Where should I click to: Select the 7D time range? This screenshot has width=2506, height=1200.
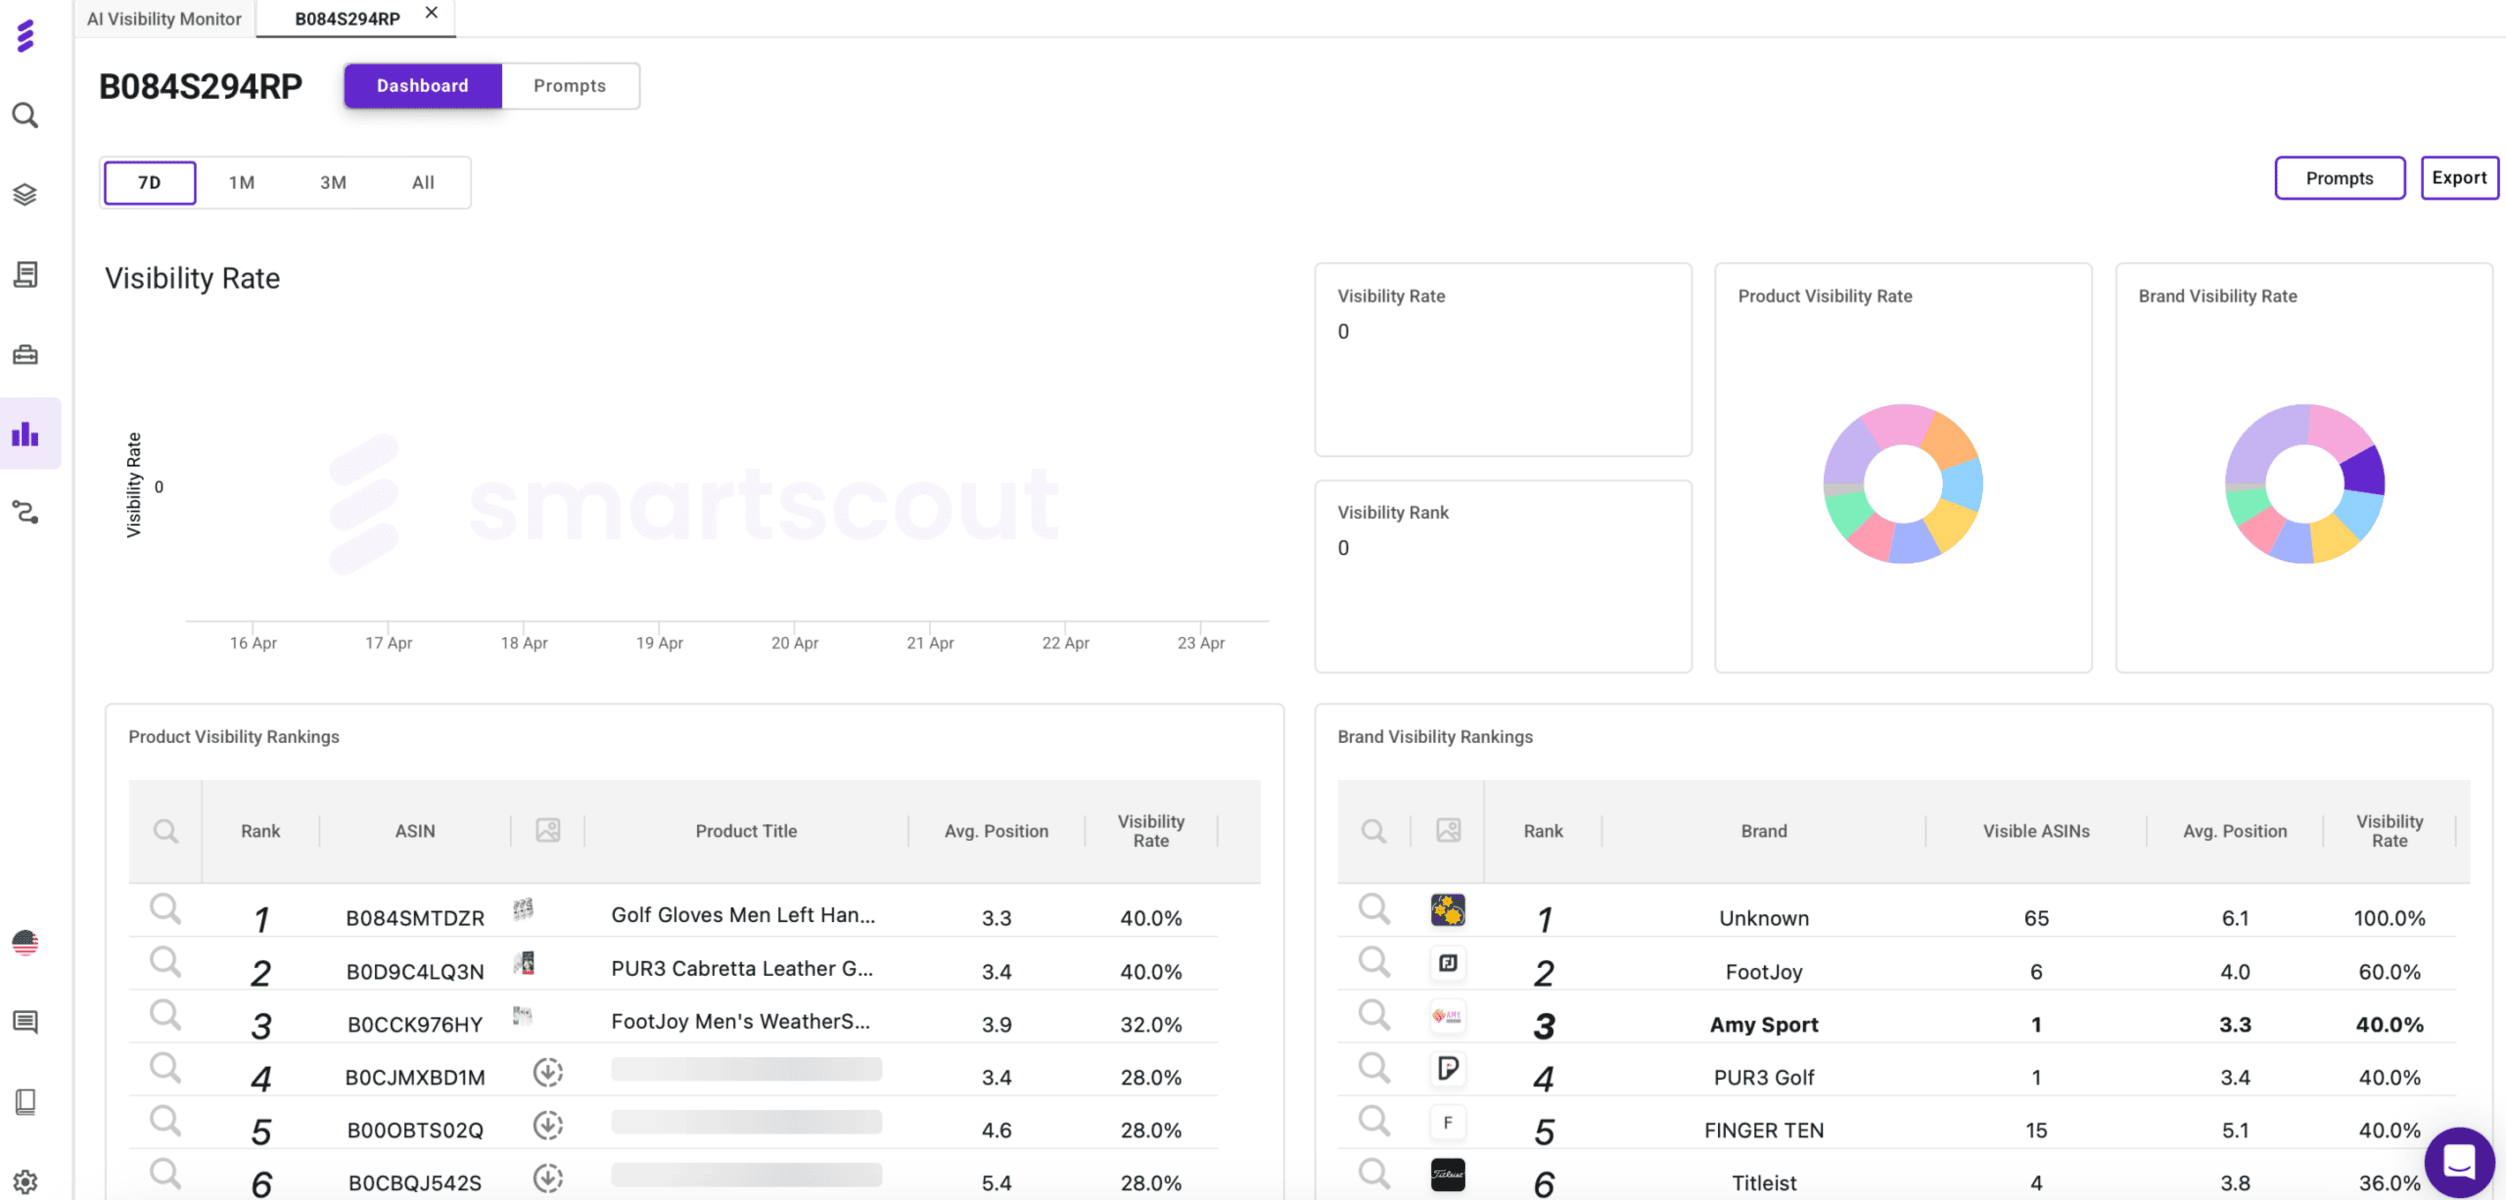tap(149, 182)
